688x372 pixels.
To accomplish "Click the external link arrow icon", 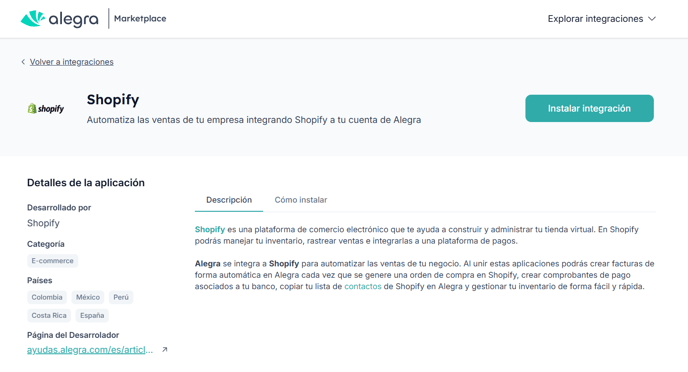I will click(x=165, y=350).
